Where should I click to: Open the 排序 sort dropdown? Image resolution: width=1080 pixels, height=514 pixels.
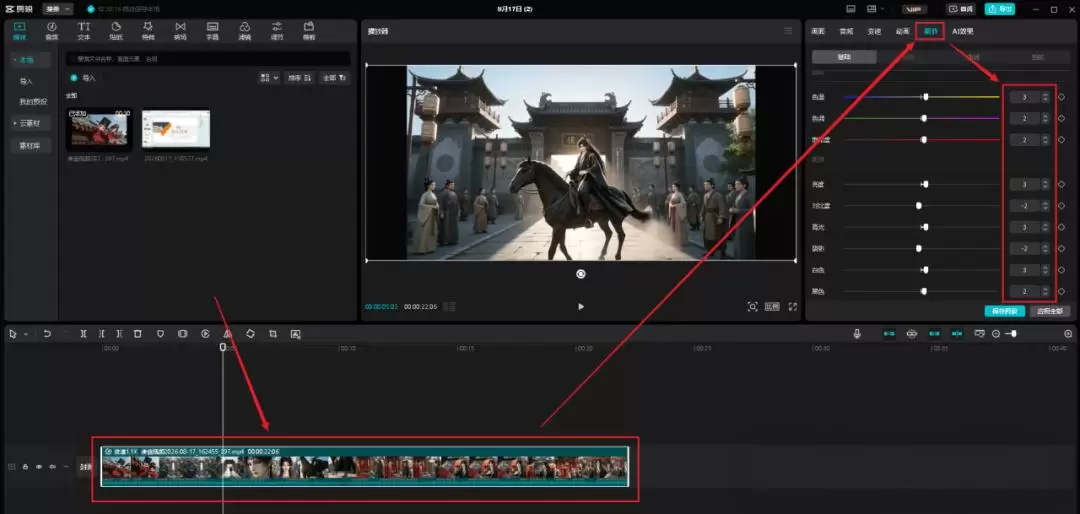300,78
